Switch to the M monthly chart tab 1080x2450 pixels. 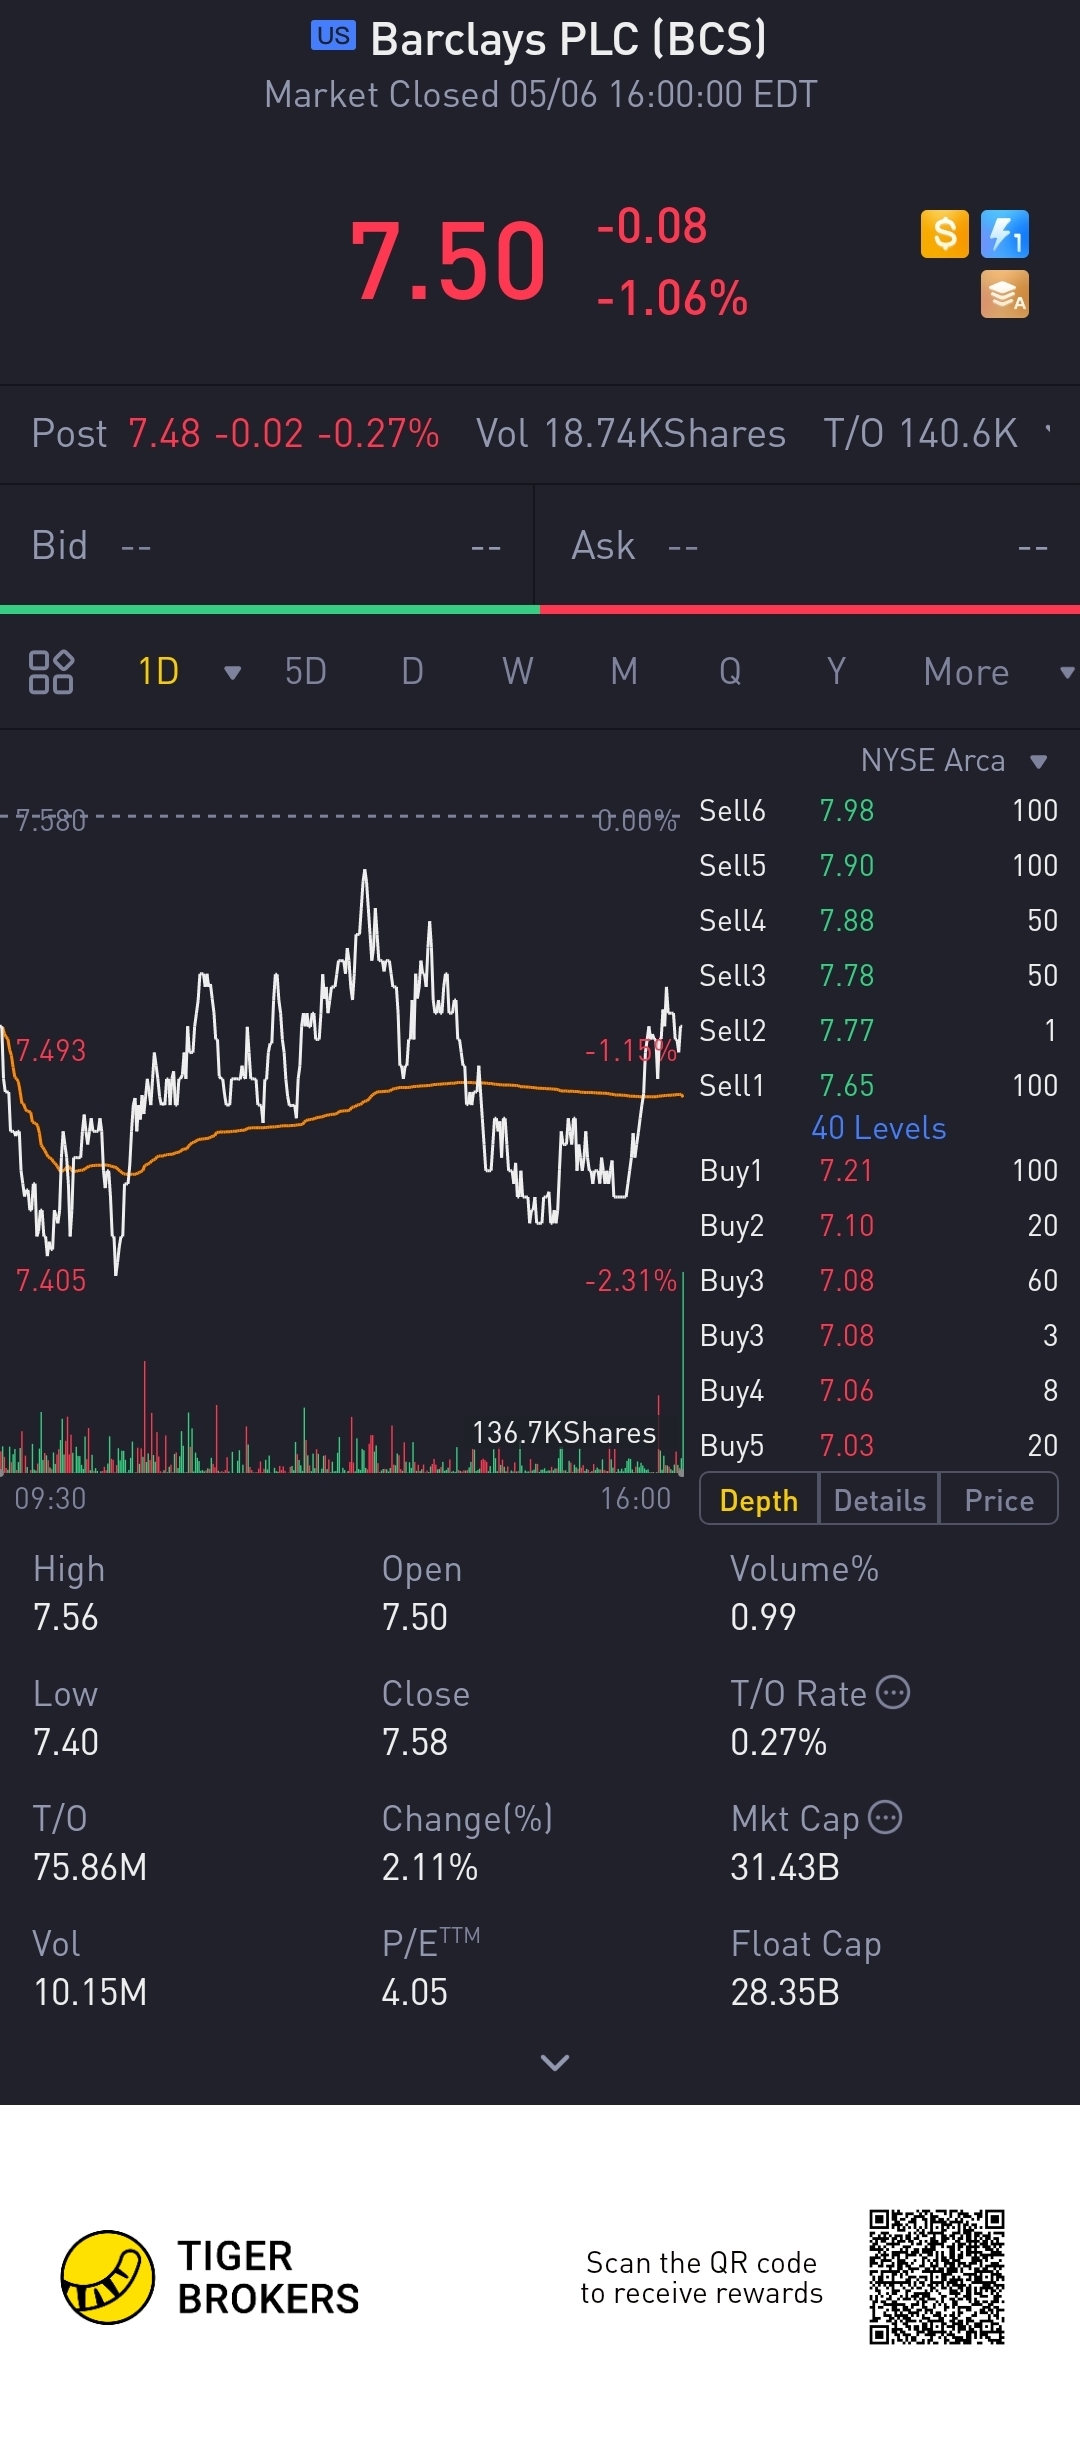pyautogui.click(x=624, y=672)
